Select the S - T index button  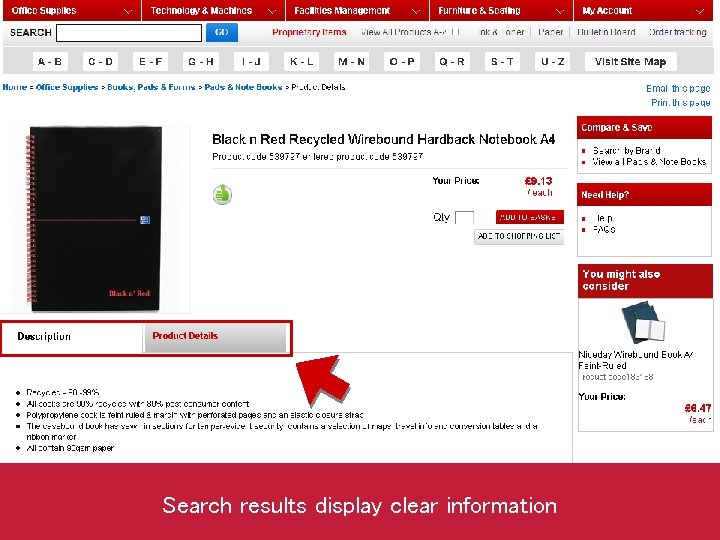pos(502,62)
